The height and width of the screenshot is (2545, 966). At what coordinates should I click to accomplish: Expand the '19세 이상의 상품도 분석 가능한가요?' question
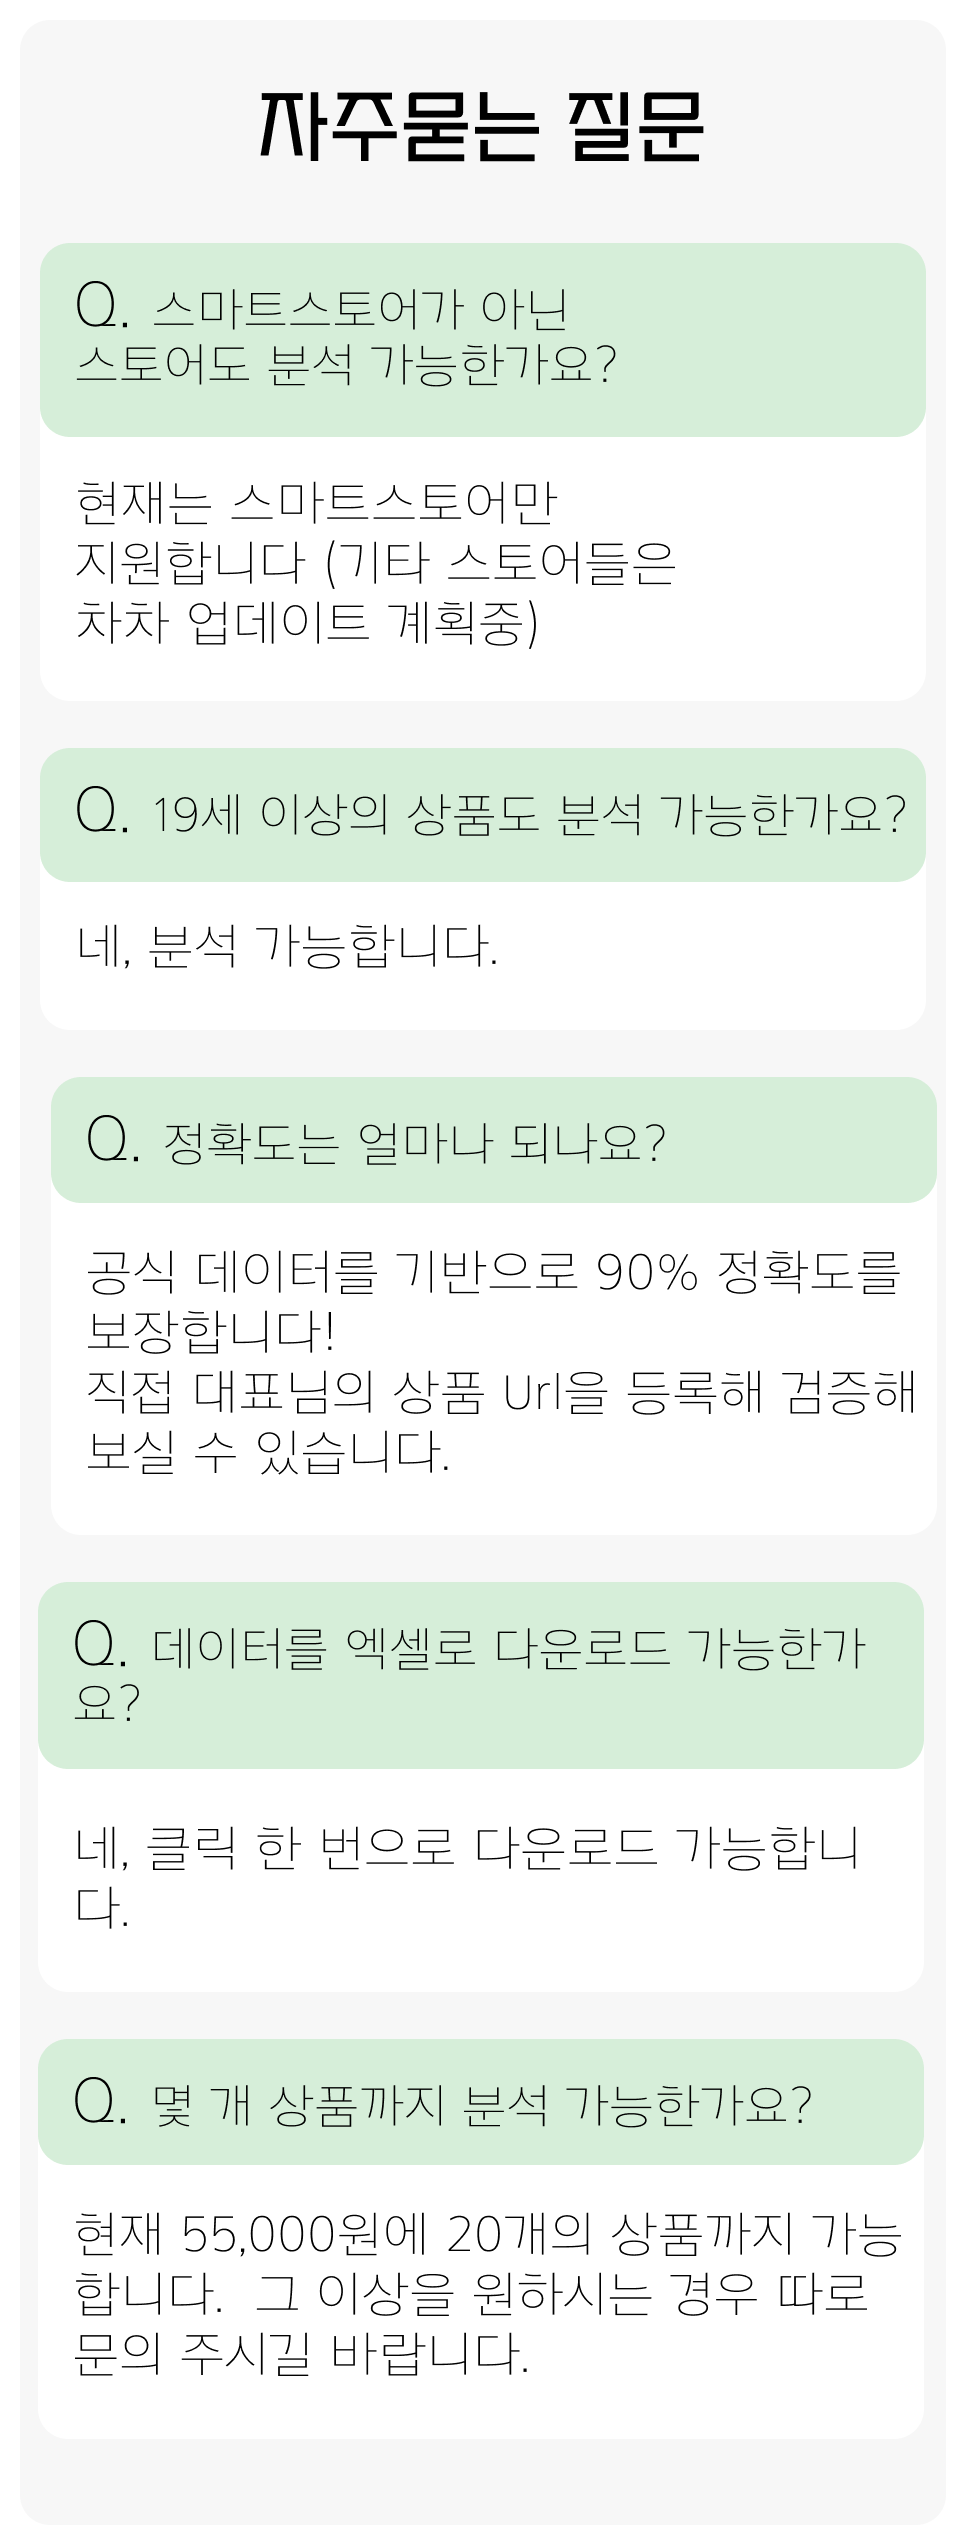(x=529, y=817)
